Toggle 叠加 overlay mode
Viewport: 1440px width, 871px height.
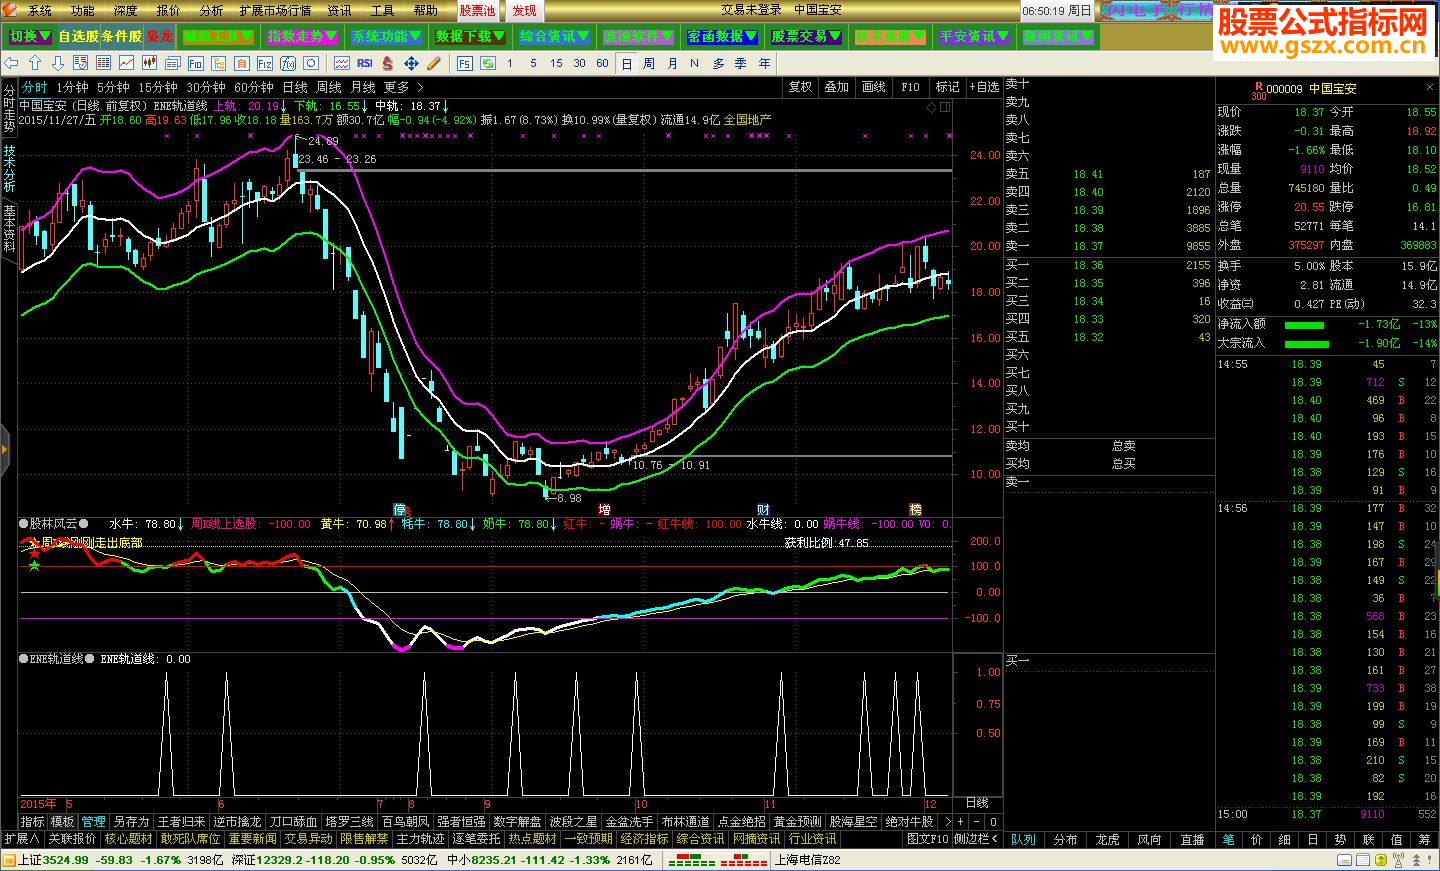point(837,87)
